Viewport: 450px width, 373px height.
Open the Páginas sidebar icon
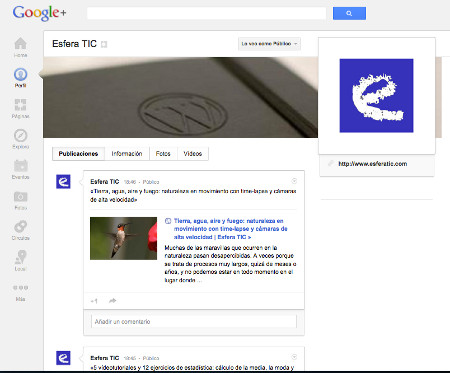coord(20,105)
